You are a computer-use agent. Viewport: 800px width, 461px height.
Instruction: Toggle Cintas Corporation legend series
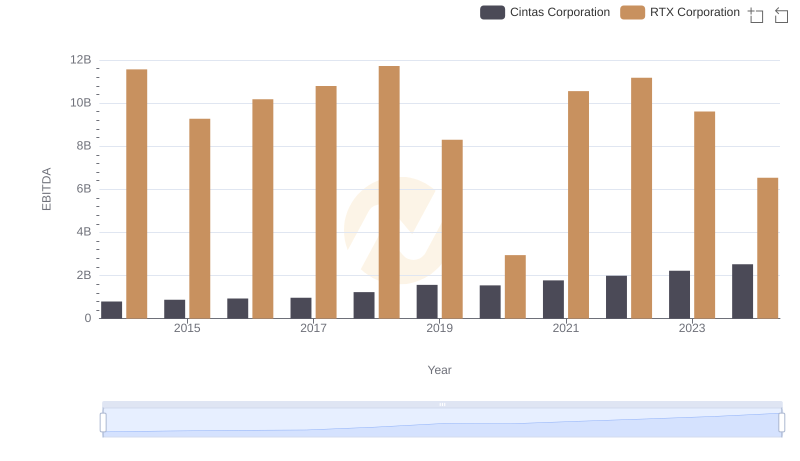click(x=545, y=12)
